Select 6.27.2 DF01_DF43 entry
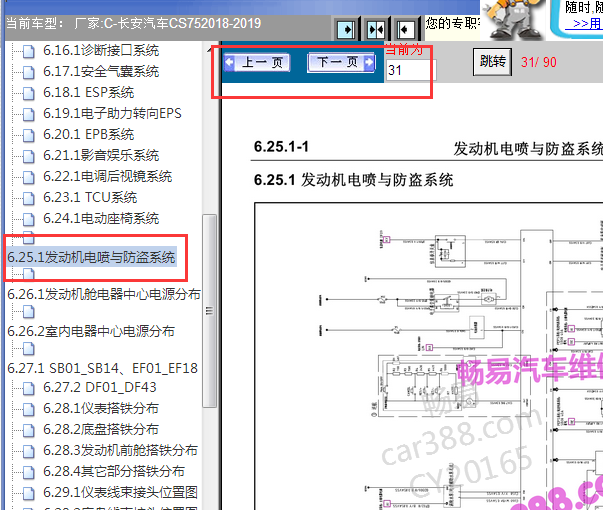 click(100, 387)
